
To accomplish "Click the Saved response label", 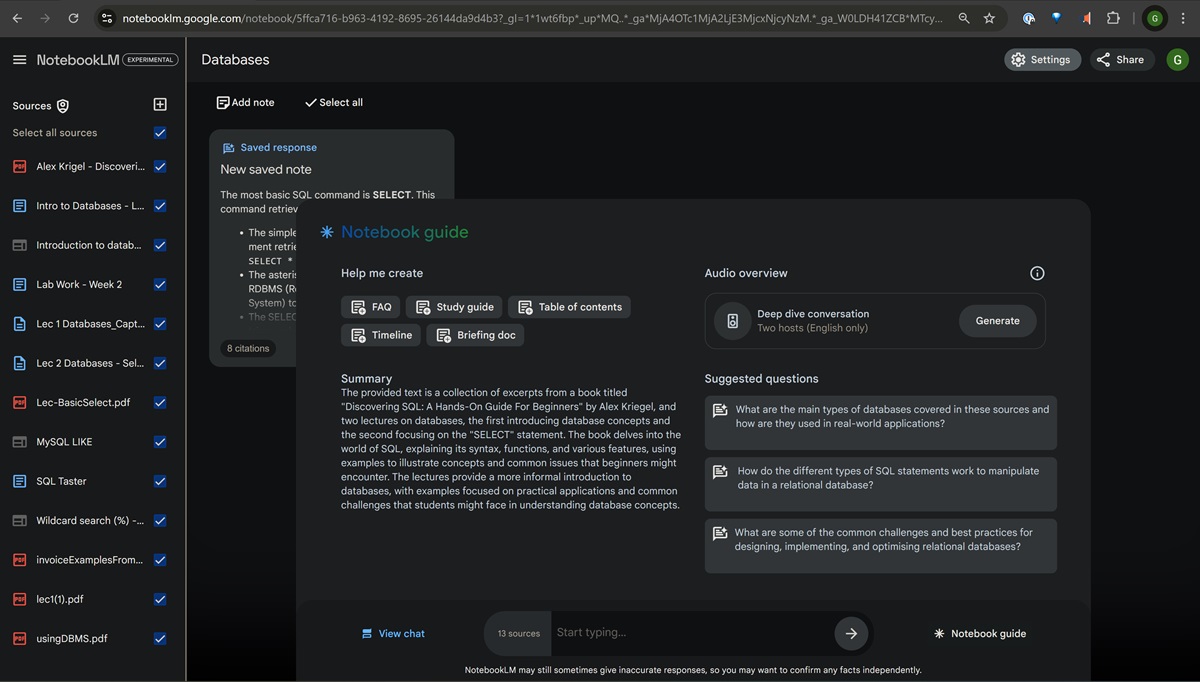I will click(278, 148).
